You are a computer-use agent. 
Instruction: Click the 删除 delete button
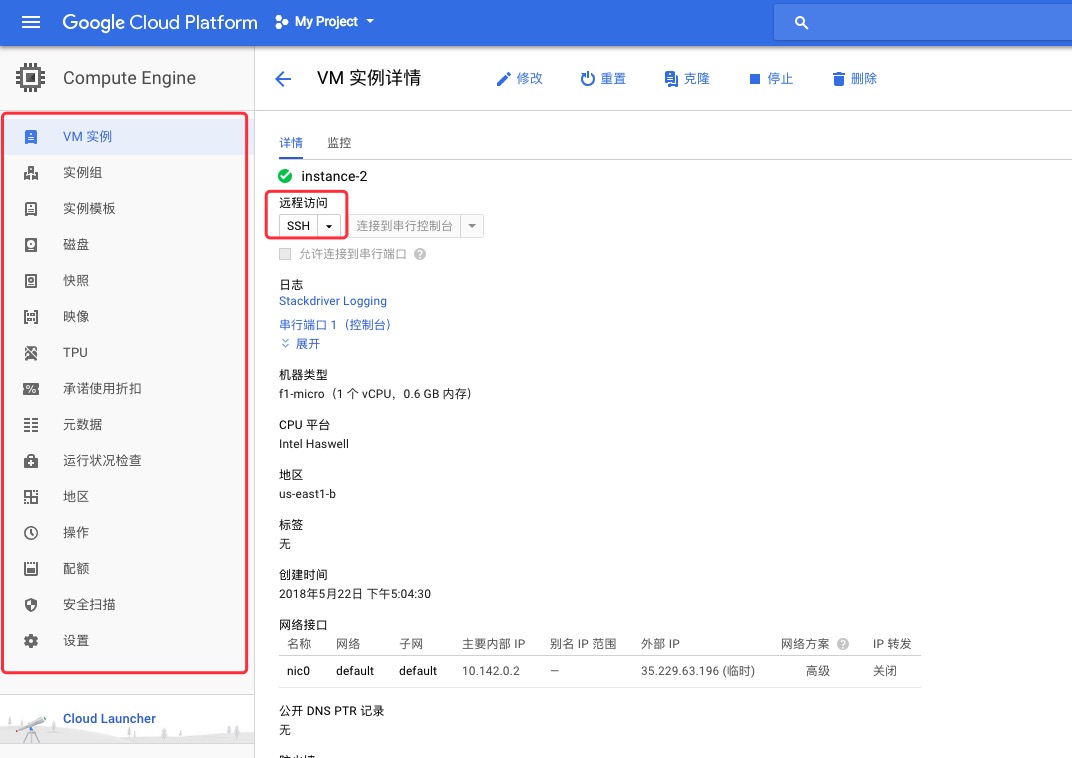tap(855, 79)
